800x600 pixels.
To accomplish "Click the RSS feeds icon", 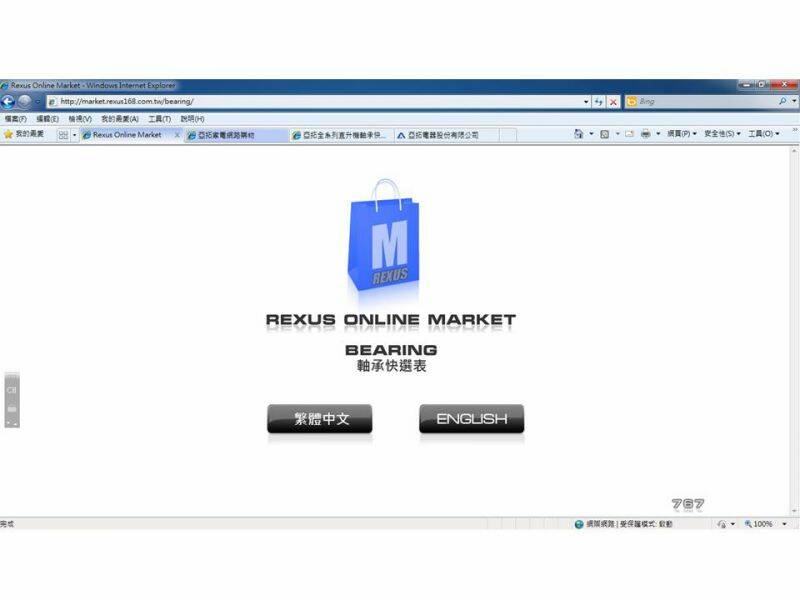I will (605, 134).
